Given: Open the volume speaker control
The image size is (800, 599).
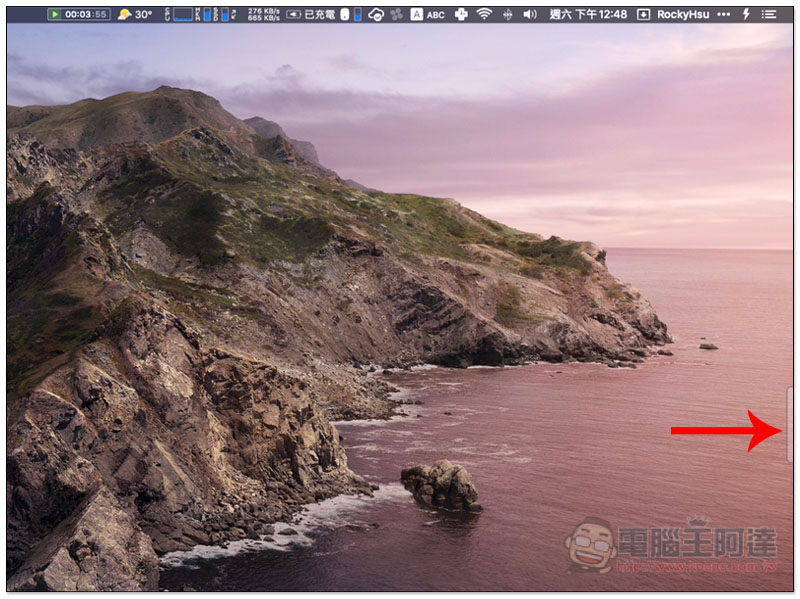Looking at the screenshot, I should coord(530,14).
